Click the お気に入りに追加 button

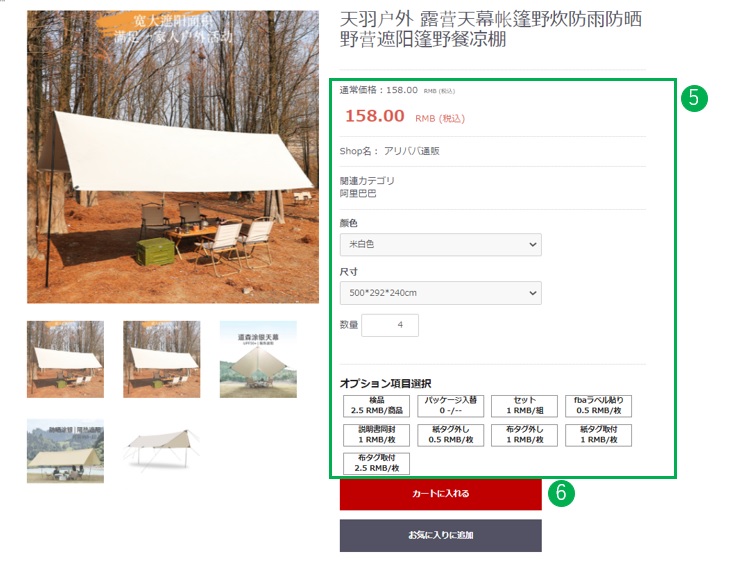point(440,535)
